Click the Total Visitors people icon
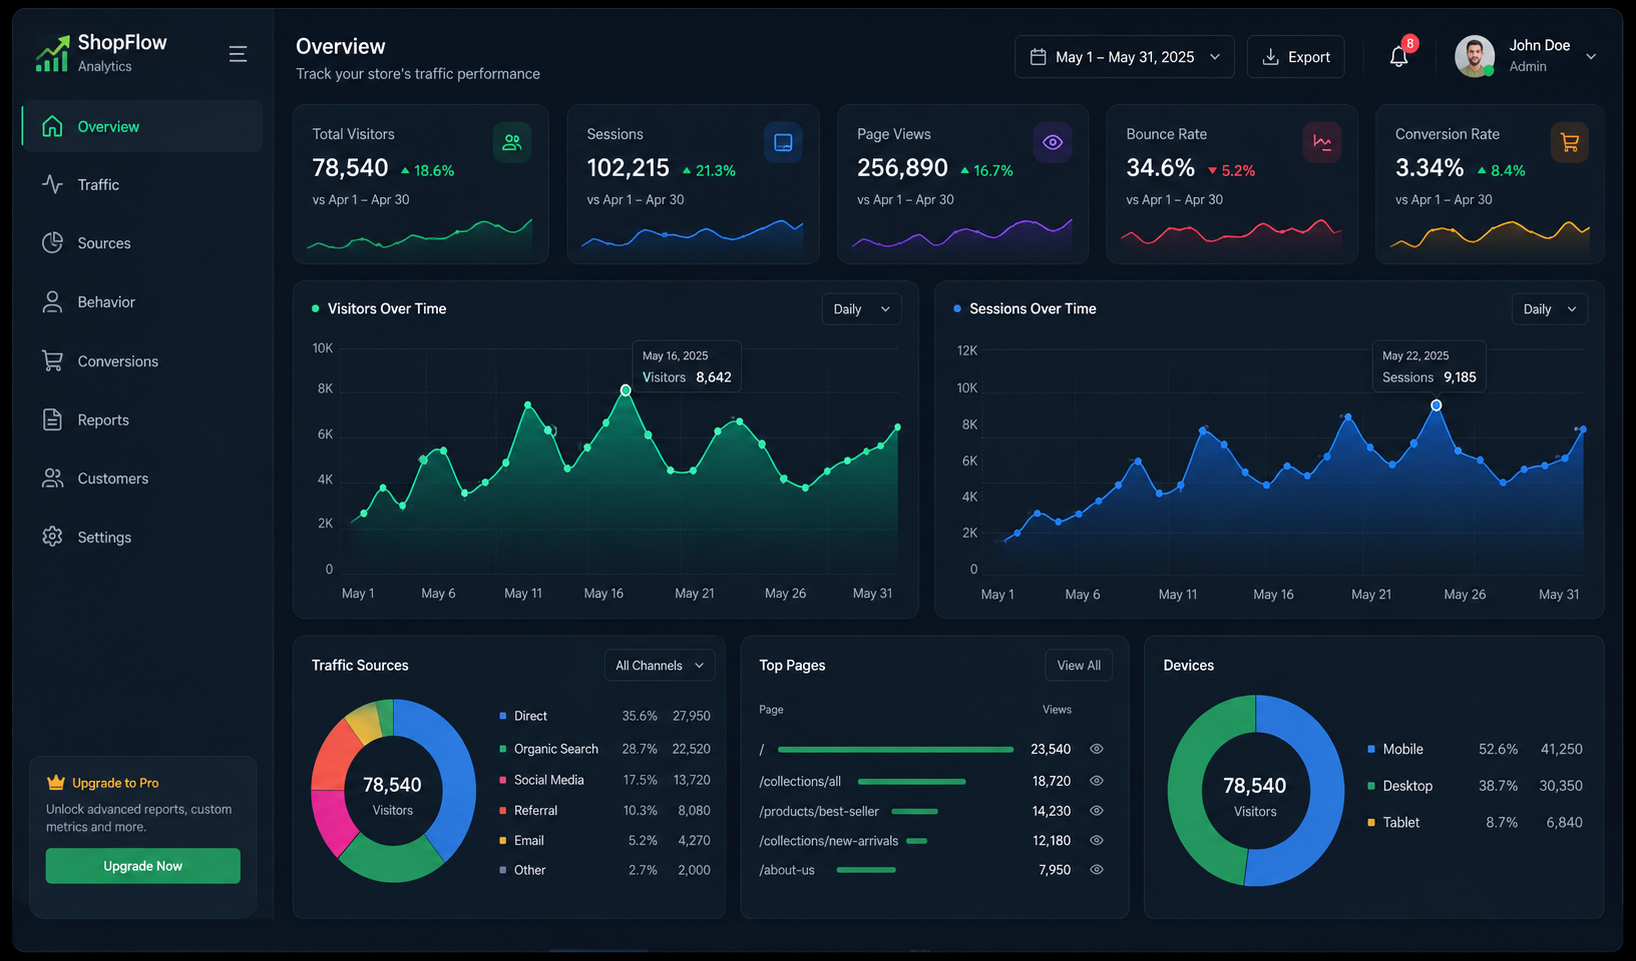The height and width of the screenshot is (961, 1636). point(512,143)
